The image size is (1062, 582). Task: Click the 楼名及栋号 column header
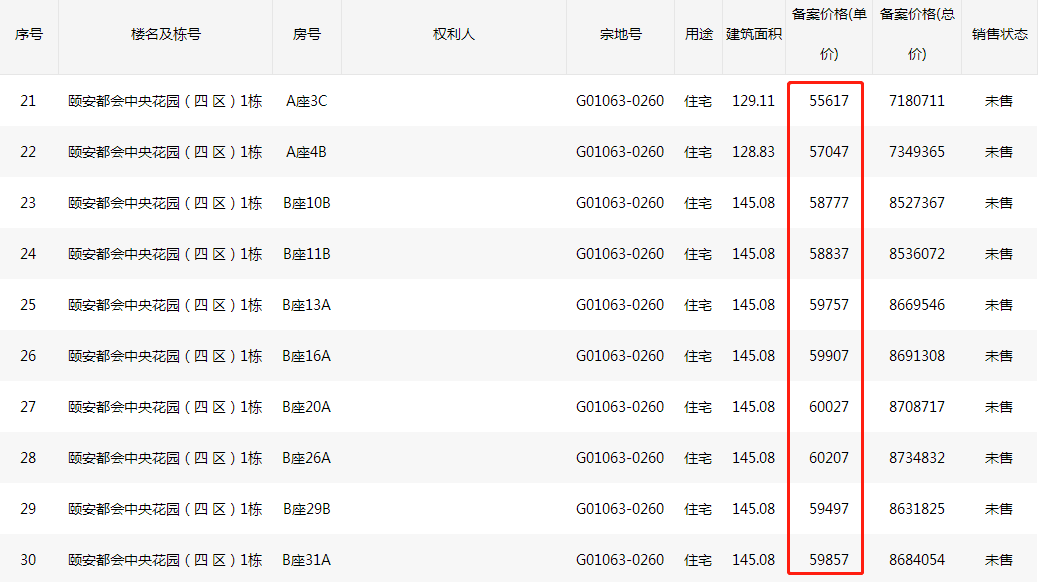pos(166,35)
